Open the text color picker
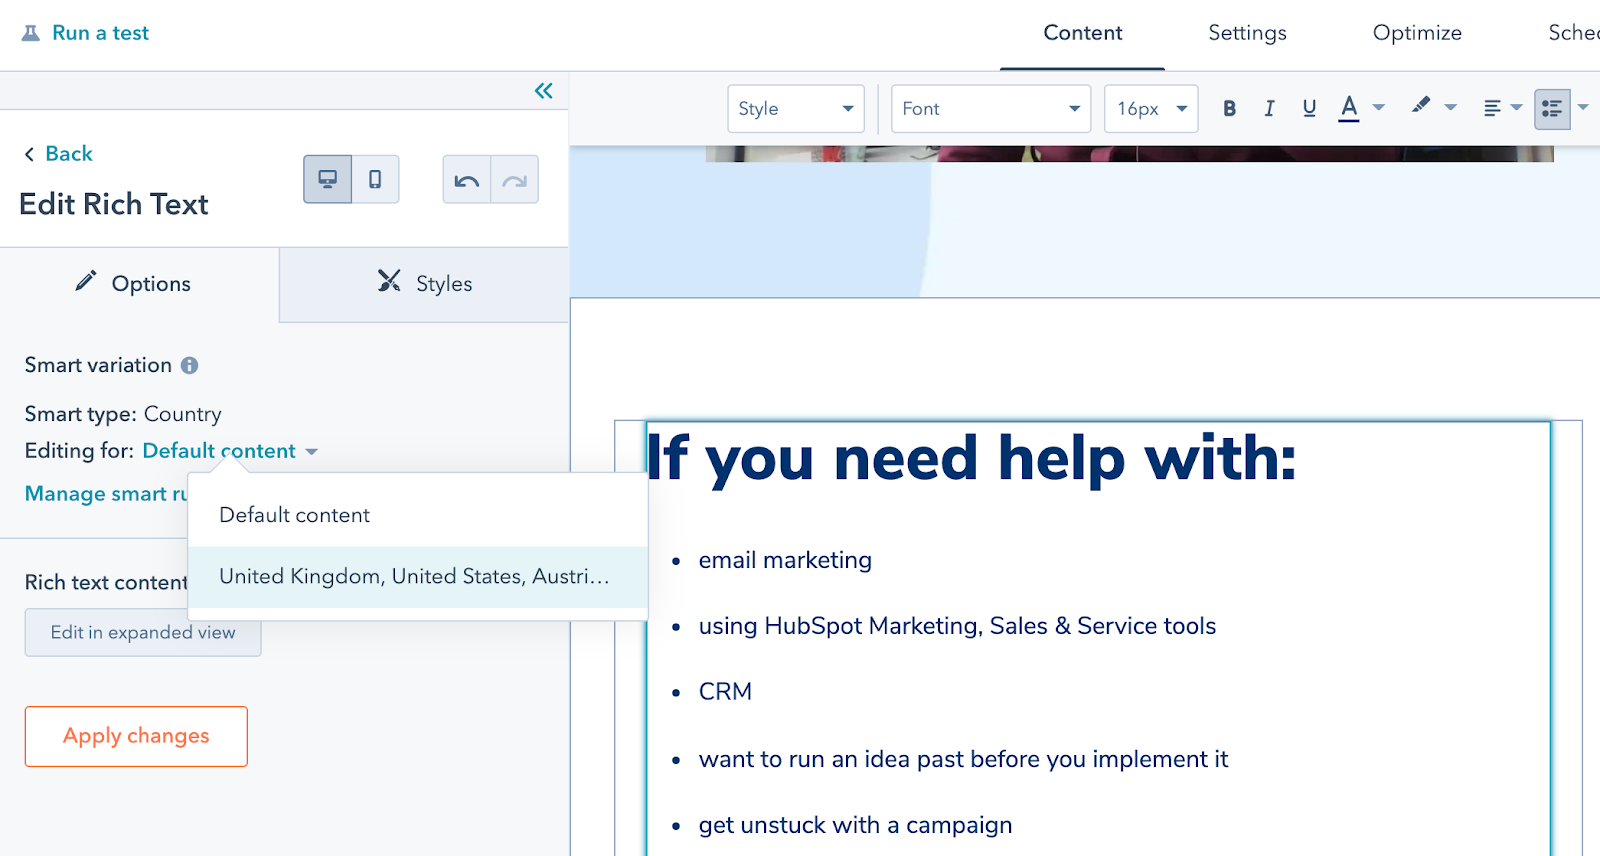The width and height of the screenshot is (1600, 856). (x=1349, y=108)
